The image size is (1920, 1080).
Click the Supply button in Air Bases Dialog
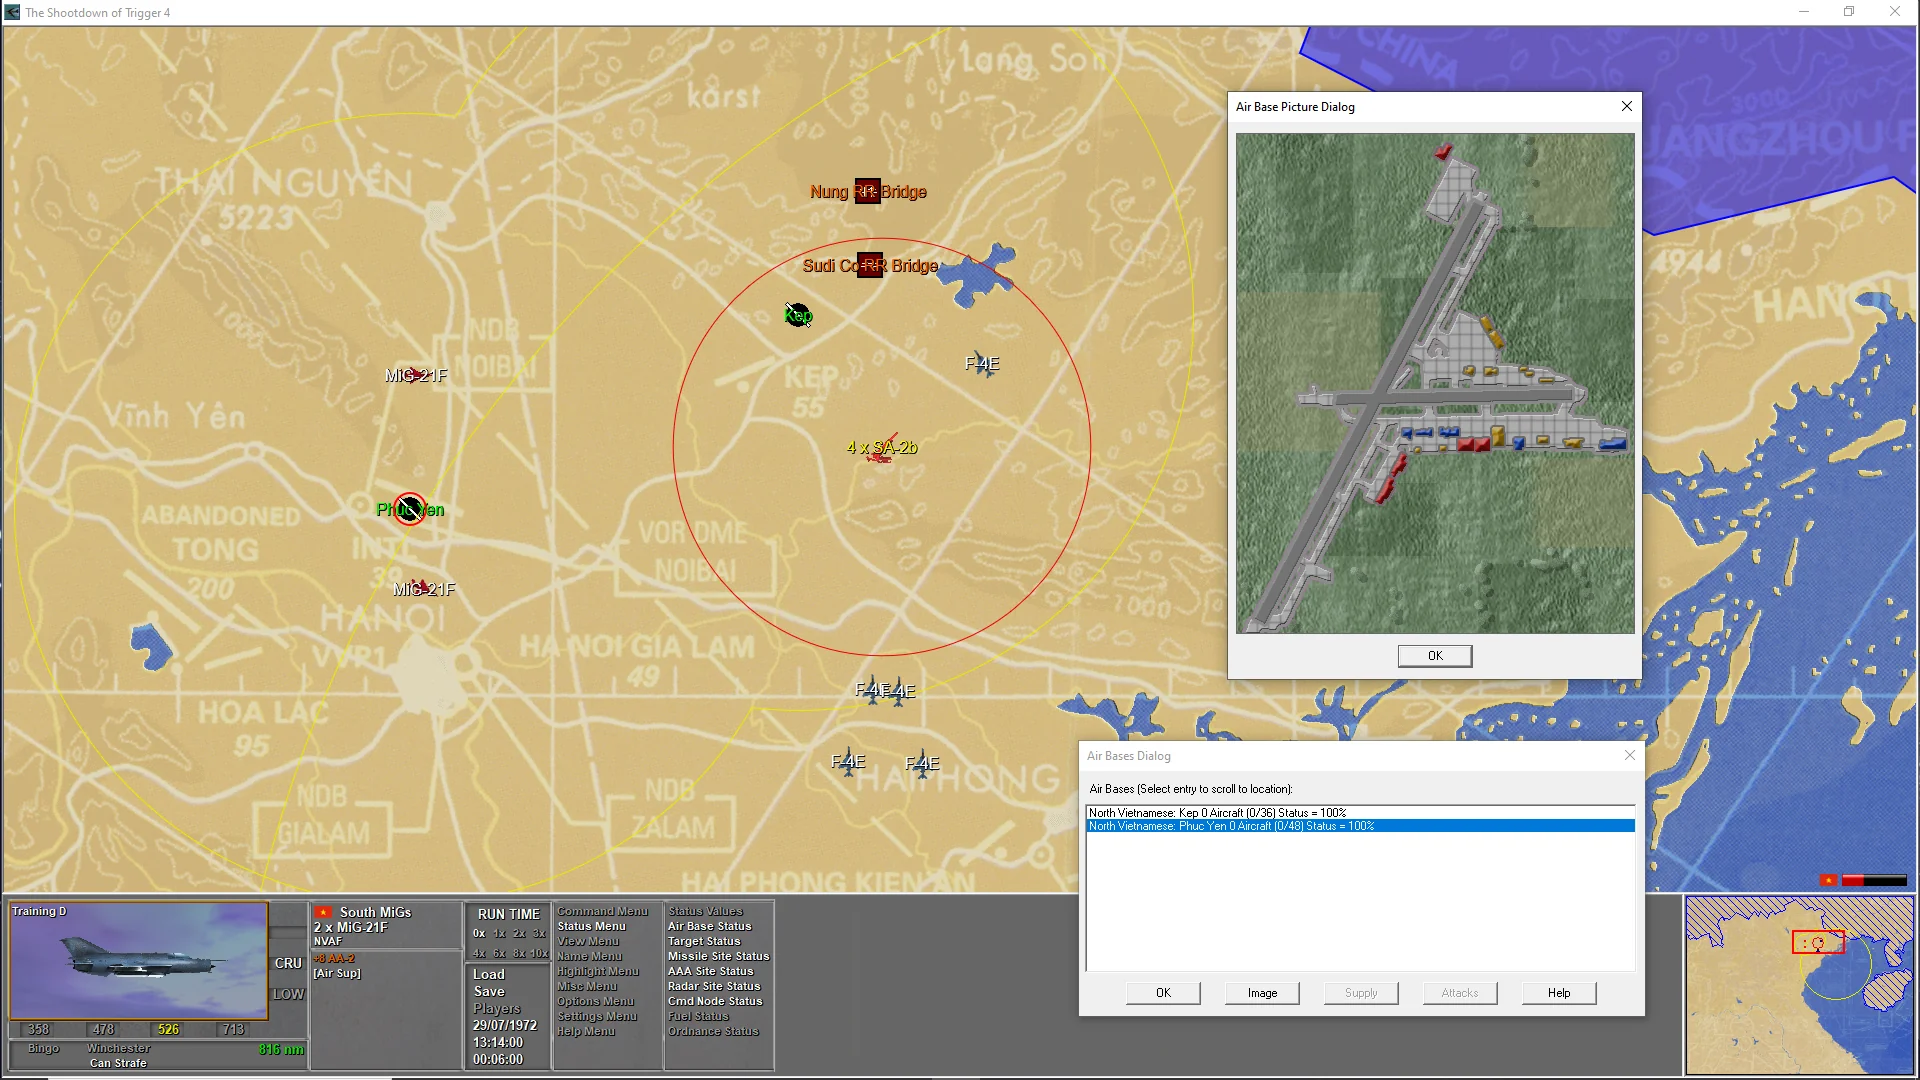pyautogui.click(x=1361, y=993)
